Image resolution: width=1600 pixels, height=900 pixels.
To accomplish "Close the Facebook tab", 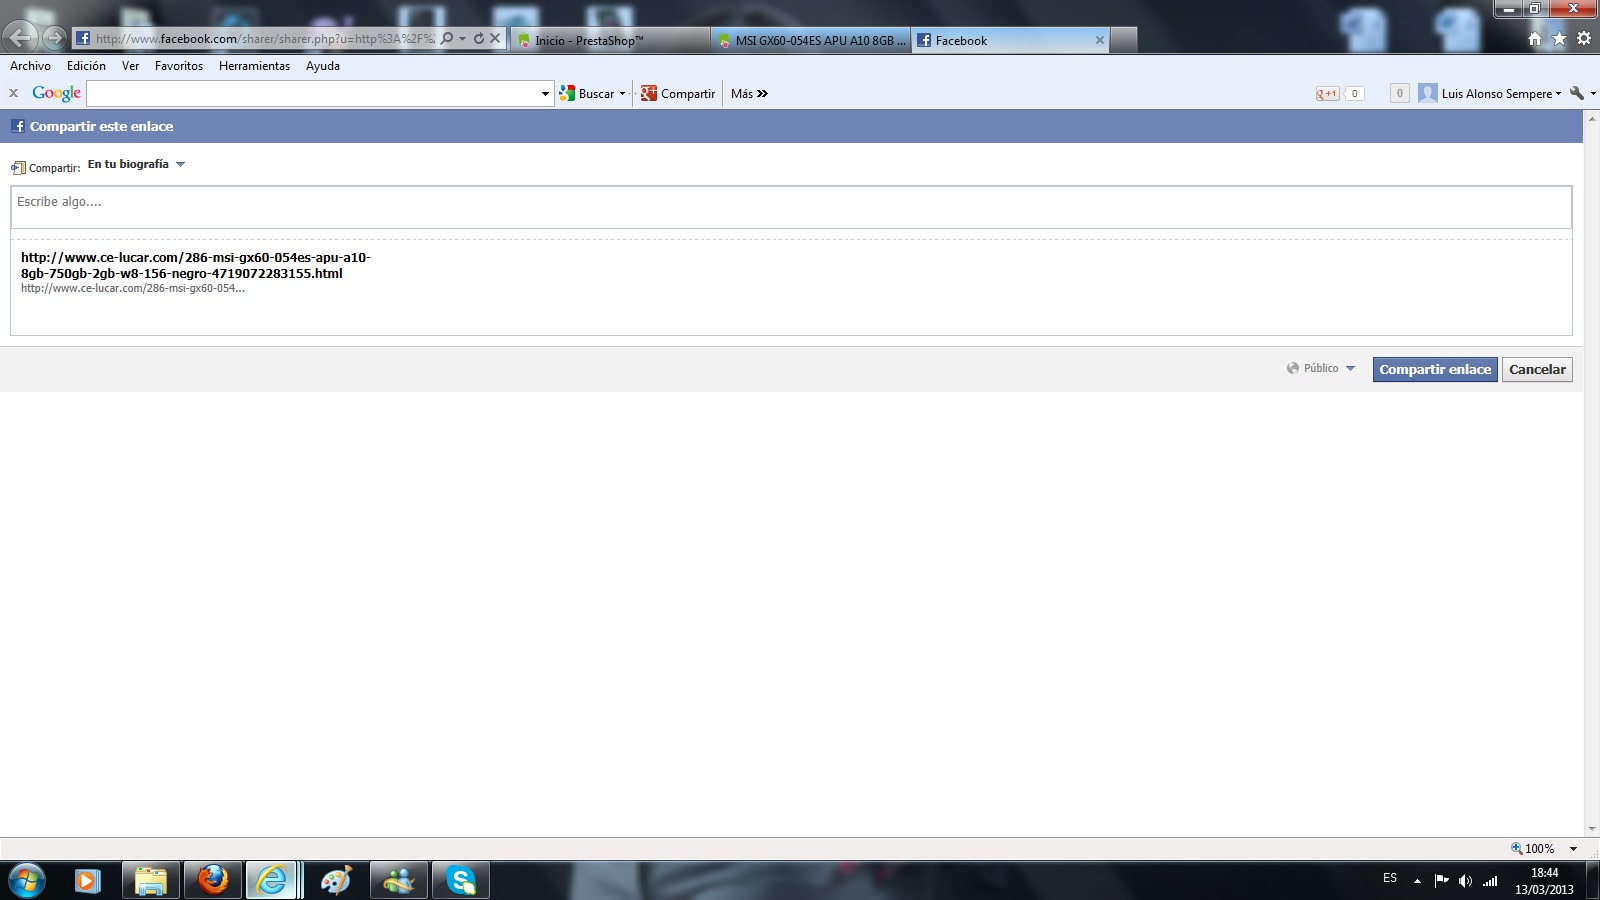I will [1100, 40].
